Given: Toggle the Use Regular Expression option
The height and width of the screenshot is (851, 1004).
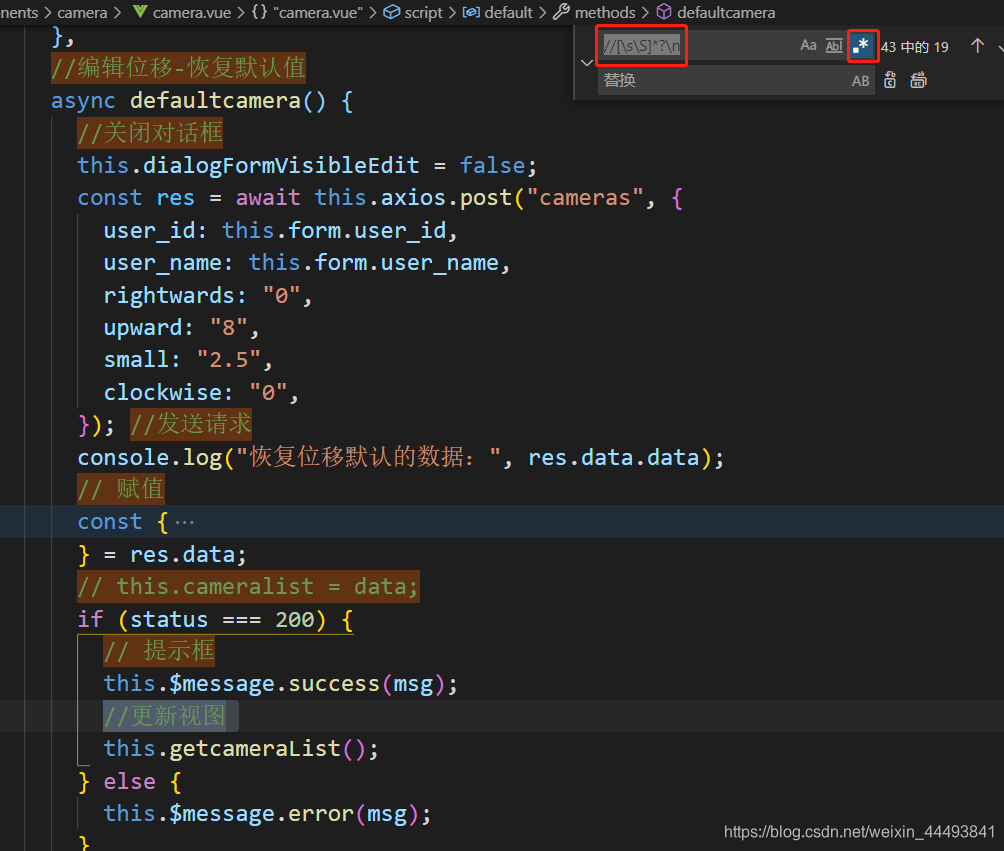Looking at the screenshot, I should tap(862, 45).
